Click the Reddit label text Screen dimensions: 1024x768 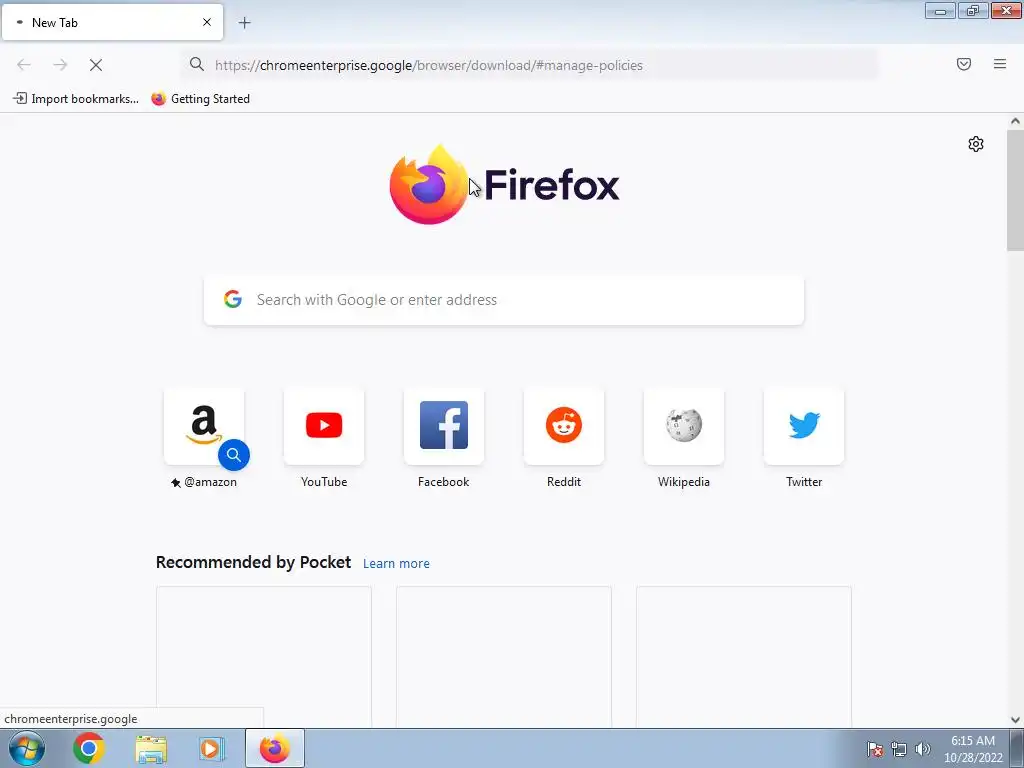(x=564, y=482)
